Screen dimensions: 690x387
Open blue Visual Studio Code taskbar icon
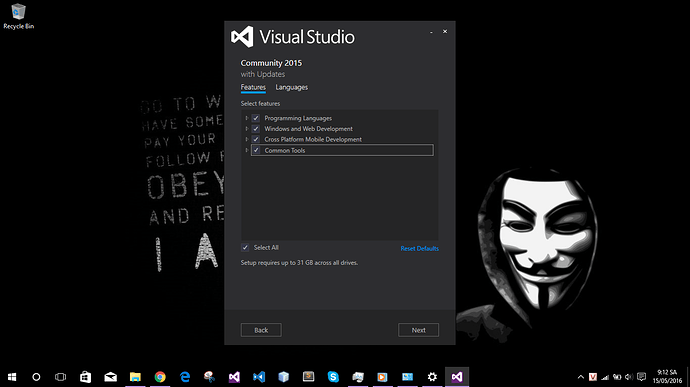coord(259,377)
